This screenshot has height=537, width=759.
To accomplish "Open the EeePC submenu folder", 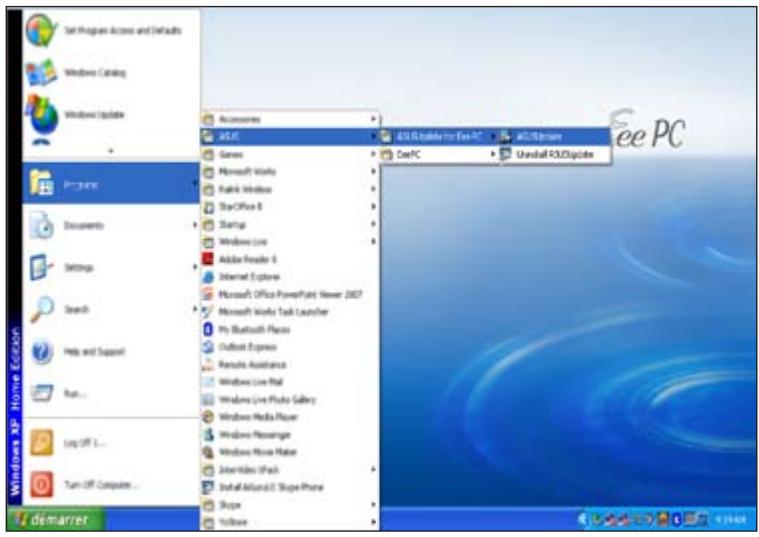I will point(439,154).
